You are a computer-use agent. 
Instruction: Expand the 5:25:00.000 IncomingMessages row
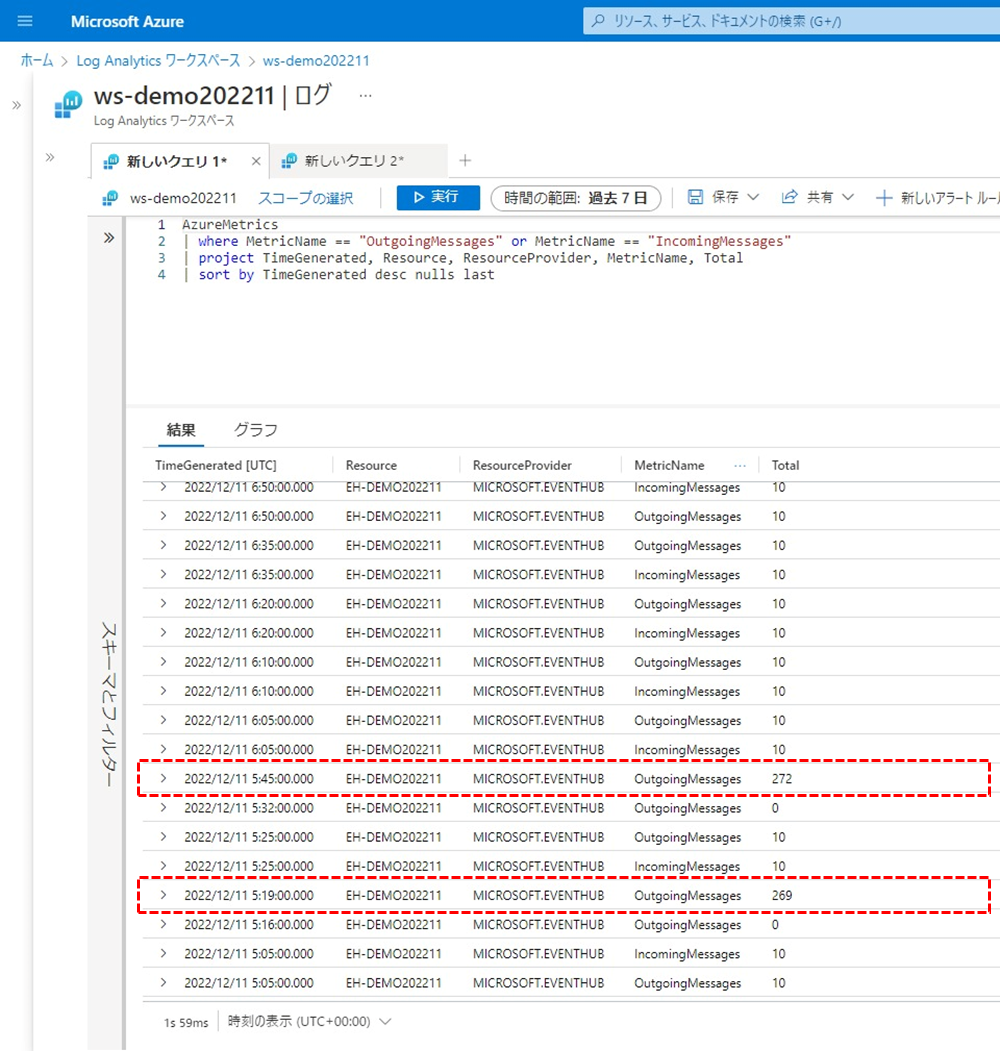[x=164, y=866]
